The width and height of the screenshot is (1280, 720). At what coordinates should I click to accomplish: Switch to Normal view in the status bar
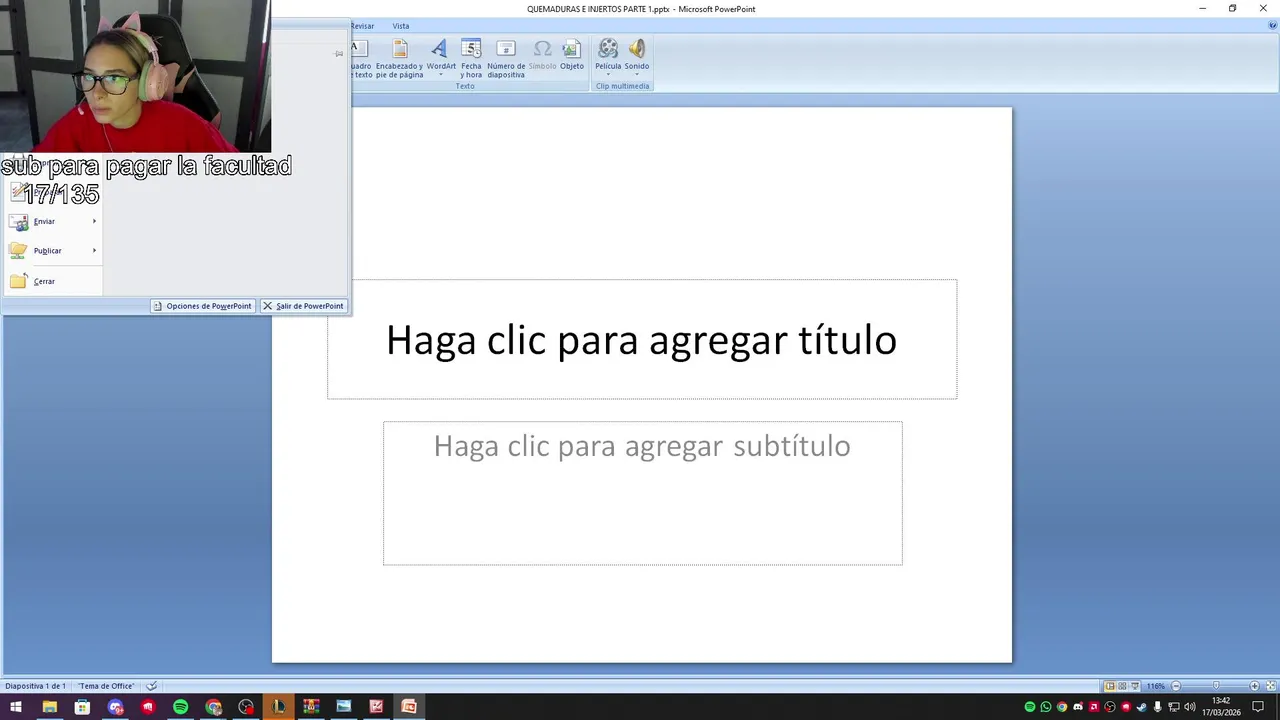coord(1109,686)
